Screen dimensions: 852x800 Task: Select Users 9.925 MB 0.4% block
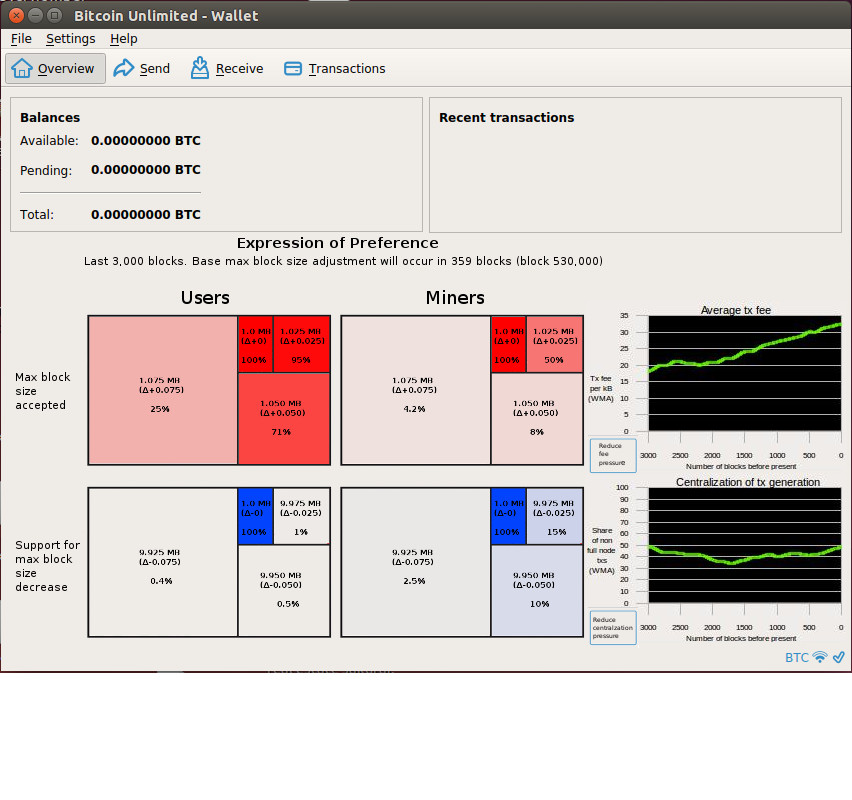162,562
